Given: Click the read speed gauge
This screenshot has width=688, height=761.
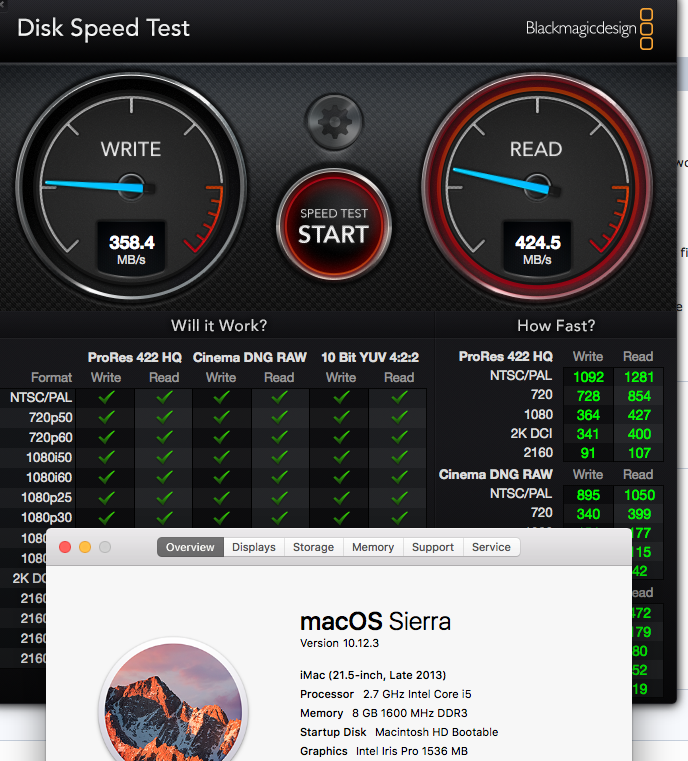Looking at the screenshot, I should (537, 186).
